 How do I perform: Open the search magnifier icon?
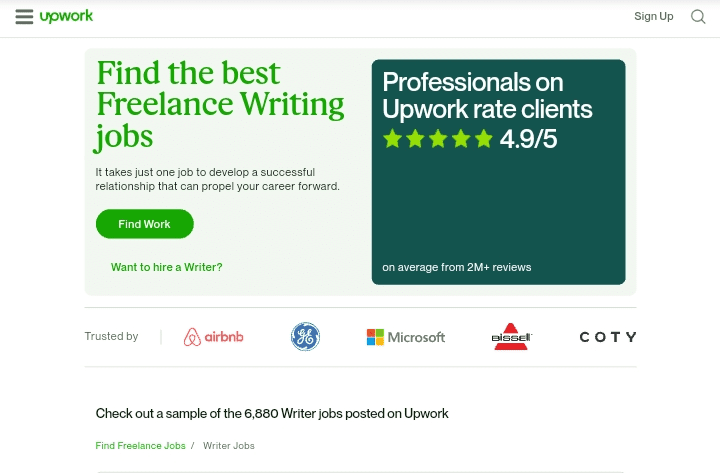(698, 17)
